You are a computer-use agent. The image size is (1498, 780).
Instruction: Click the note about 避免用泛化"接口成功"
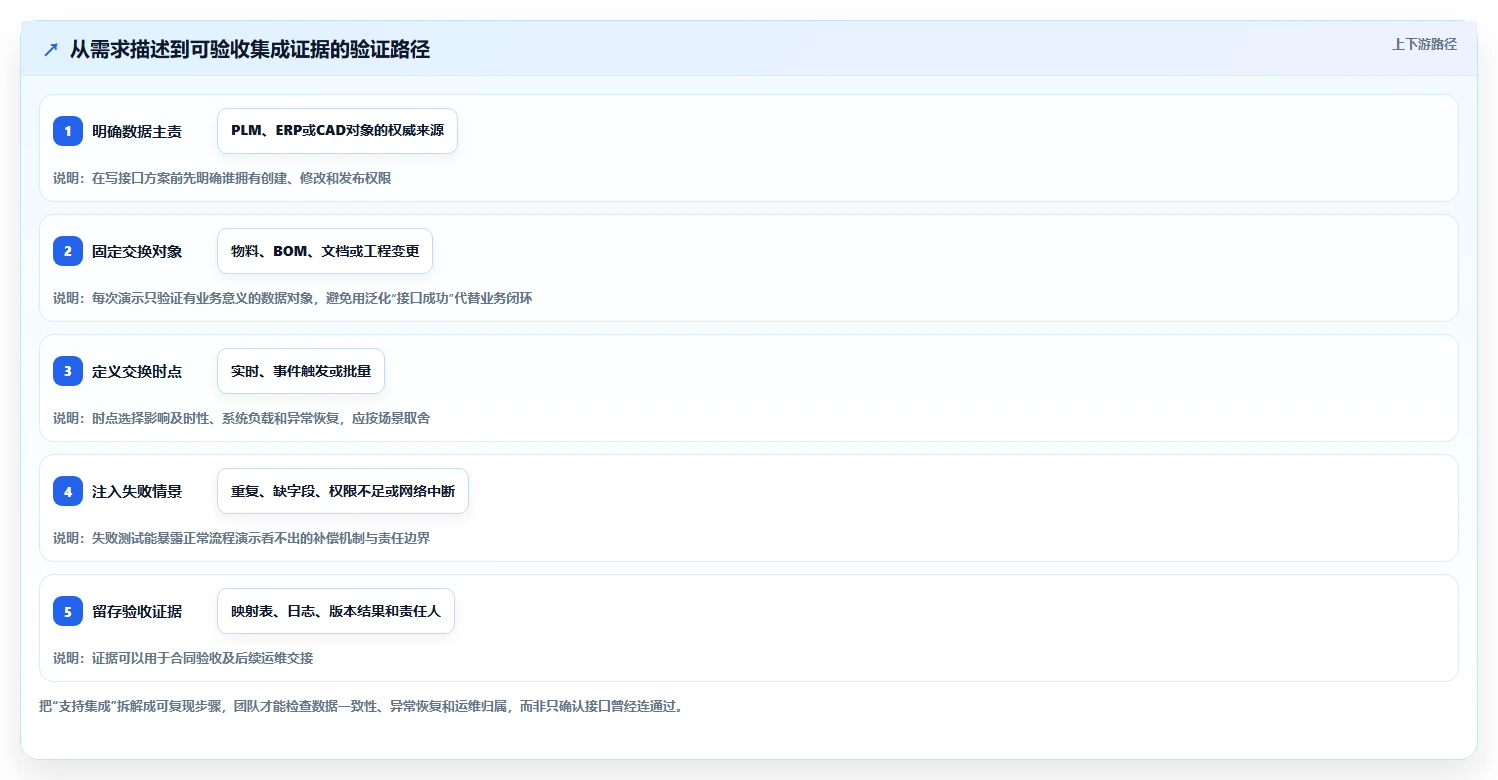[293, 298]
